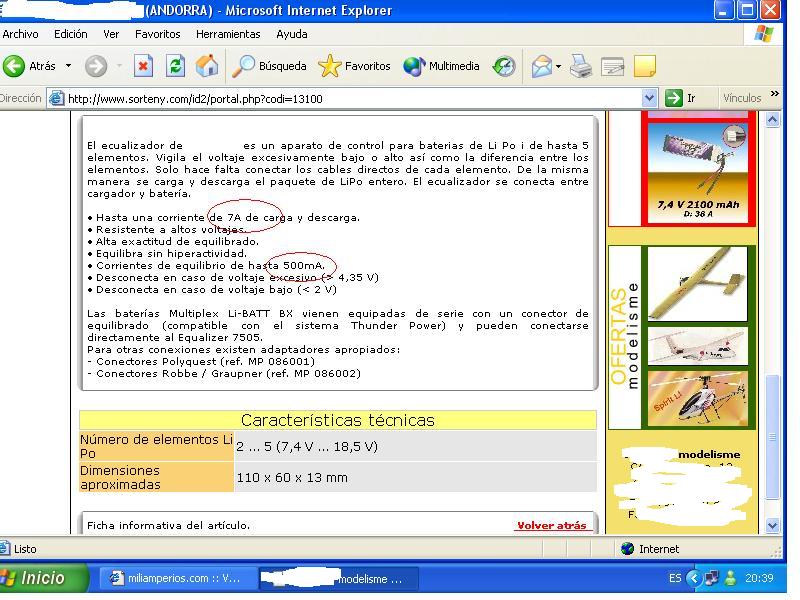Click the Edit page toolbar icon
The image size is (800, 600).
click(613, 66)
